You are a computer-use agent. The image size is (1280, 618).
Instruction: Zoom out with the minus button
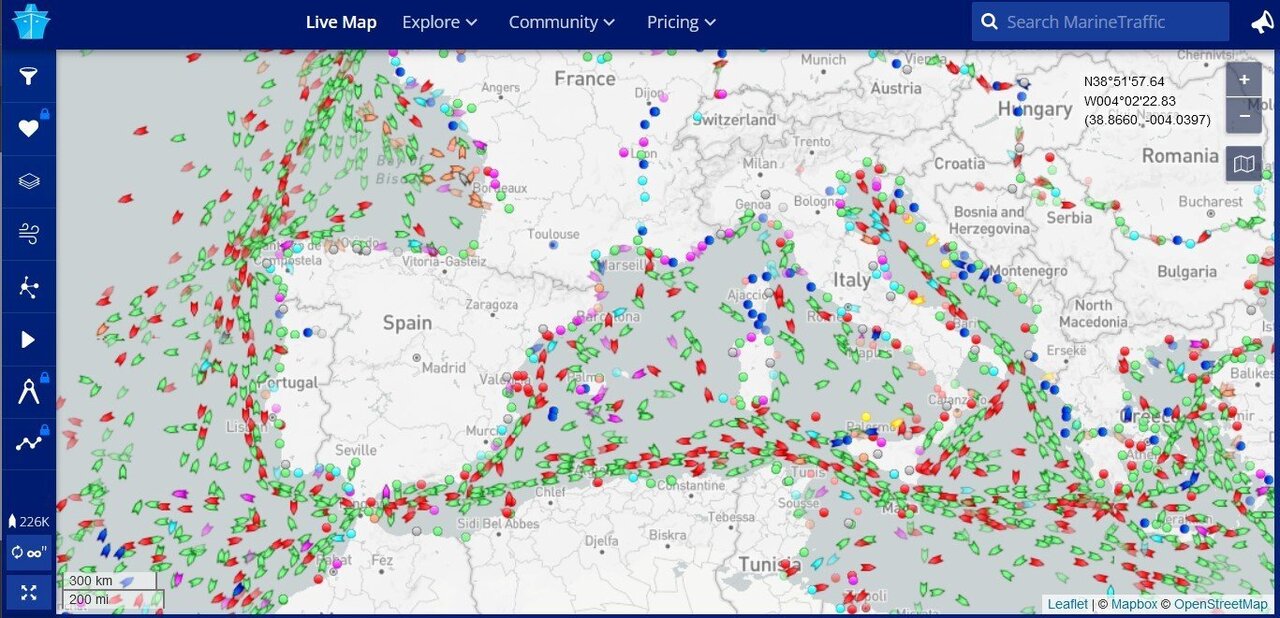click(1244, 116)
